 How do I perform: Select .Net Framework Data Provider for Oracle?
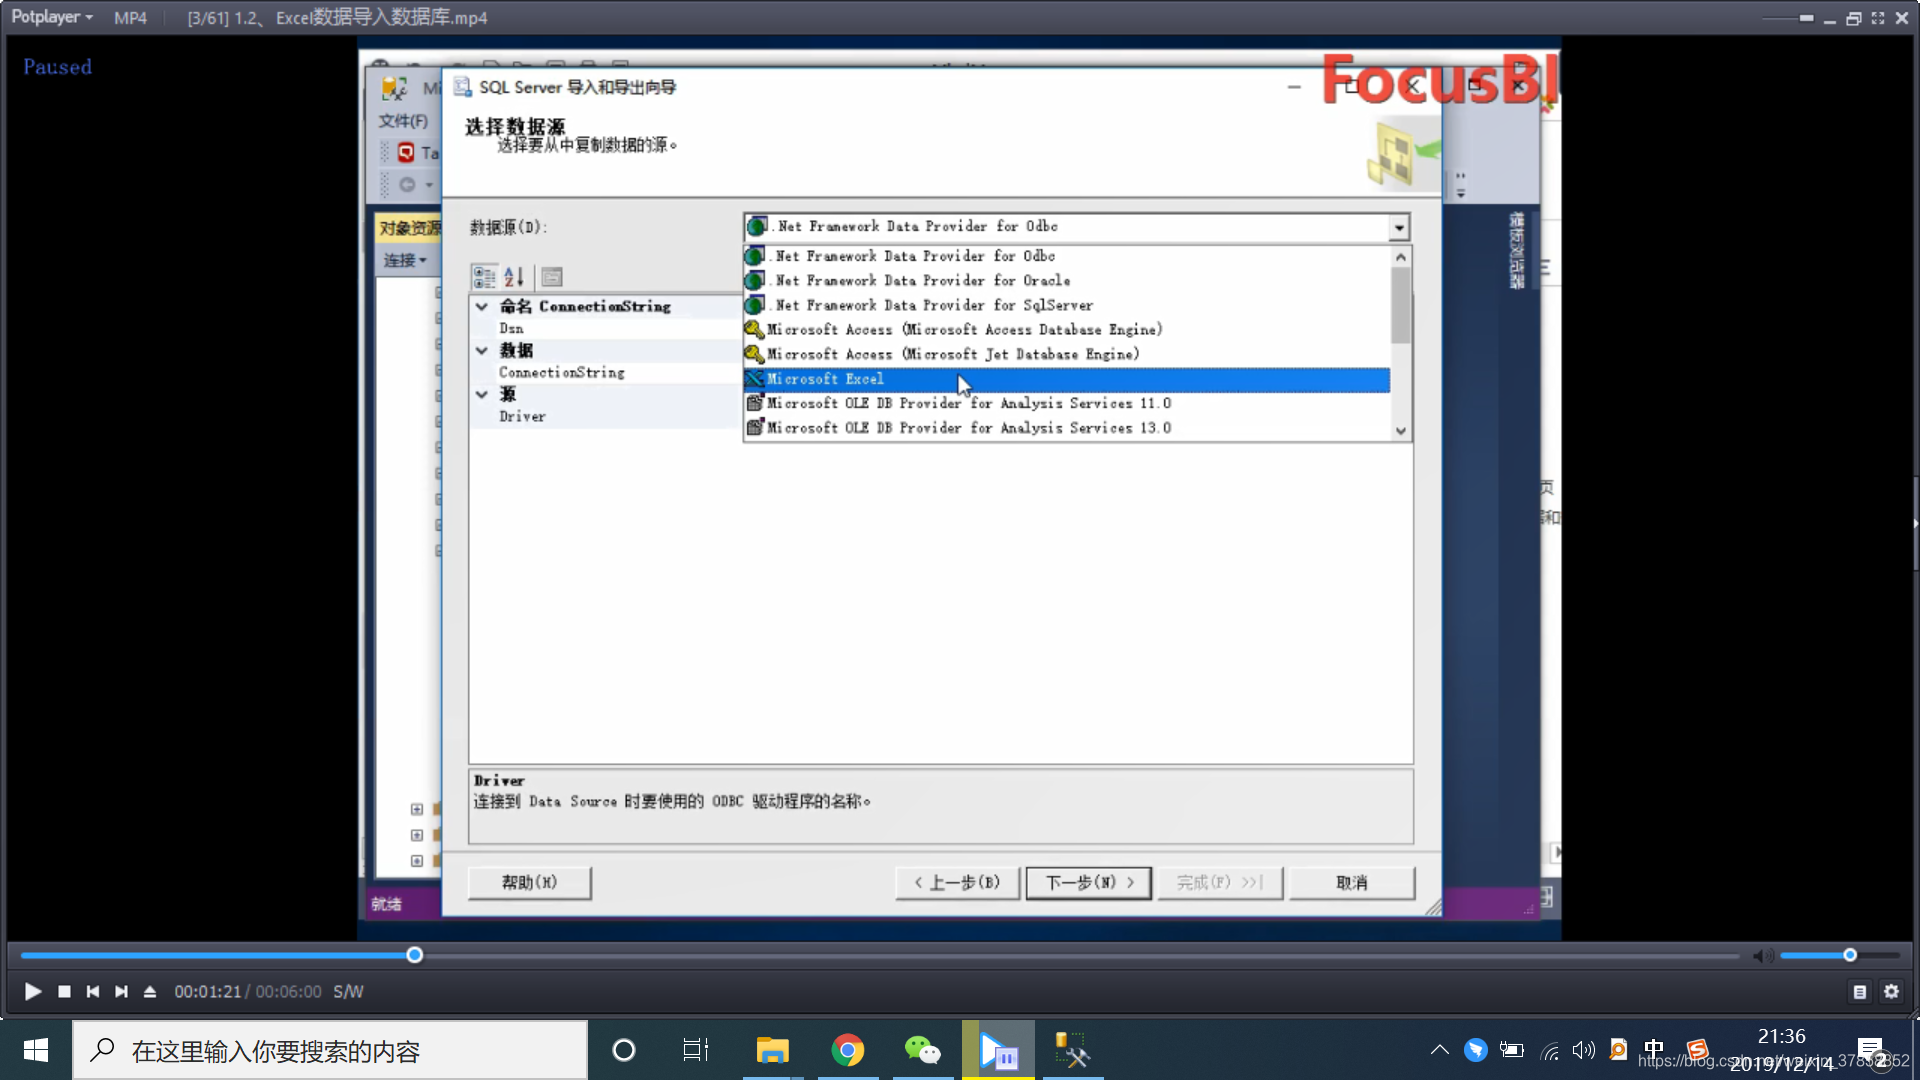point(922,281)
